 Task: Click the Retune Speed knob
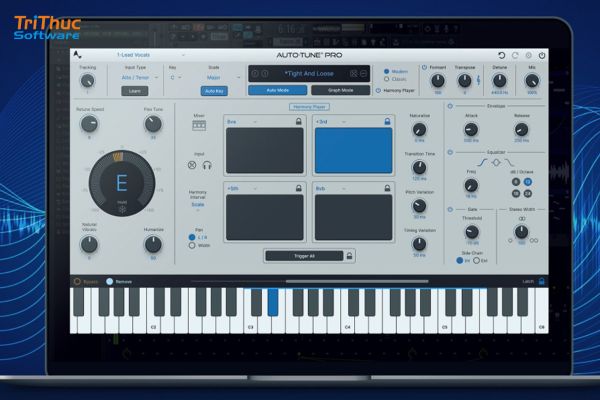tap(89, 124)
